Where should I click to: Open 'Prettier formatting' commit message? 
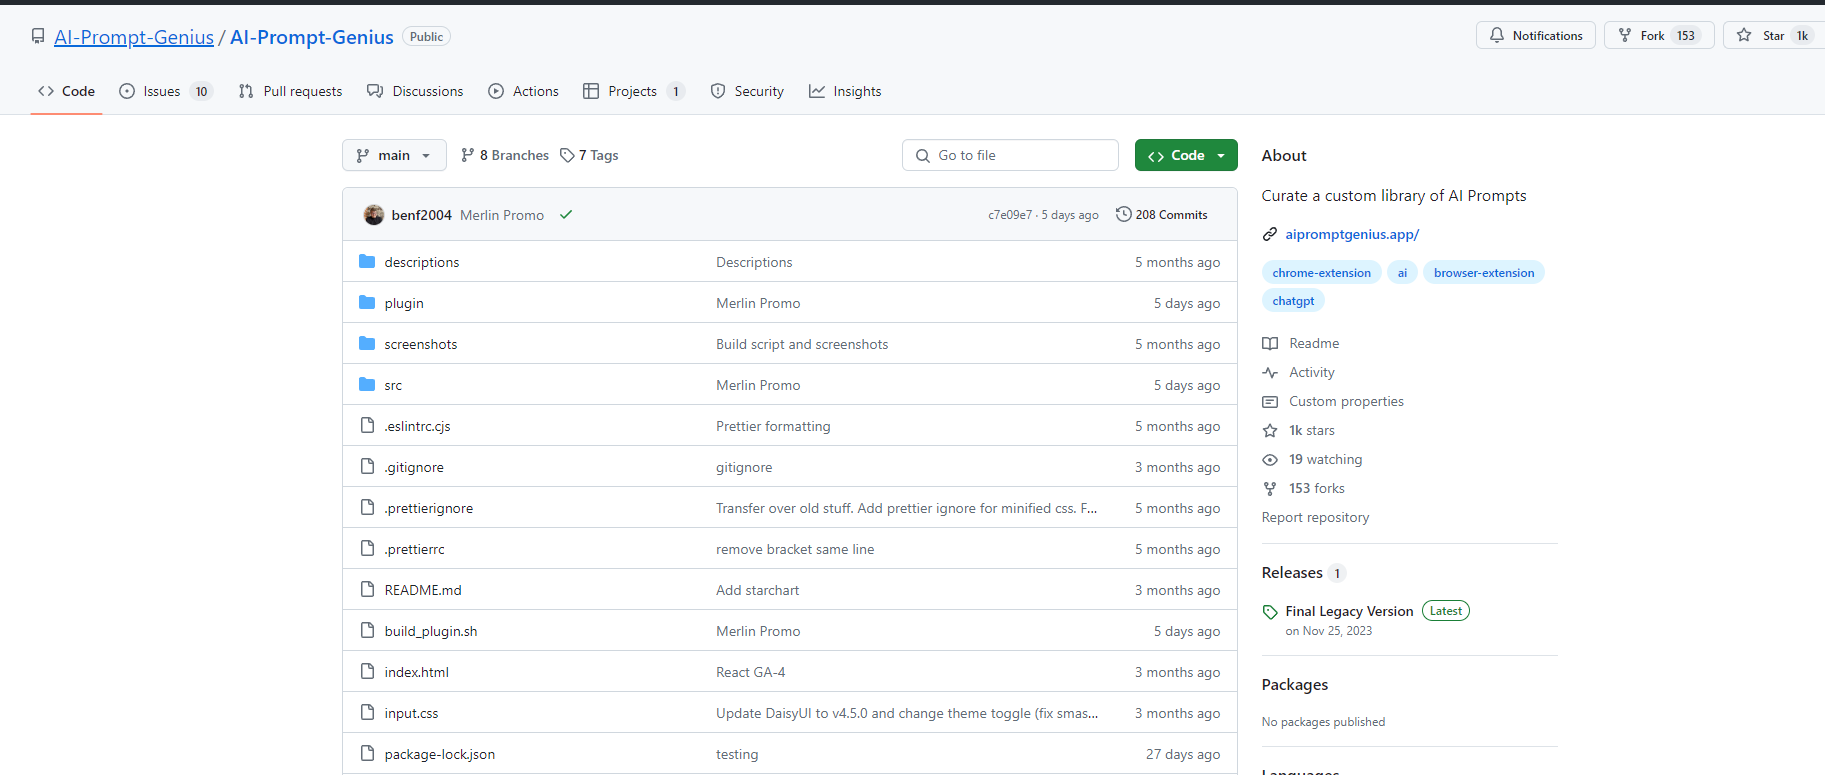click(773, 426)
